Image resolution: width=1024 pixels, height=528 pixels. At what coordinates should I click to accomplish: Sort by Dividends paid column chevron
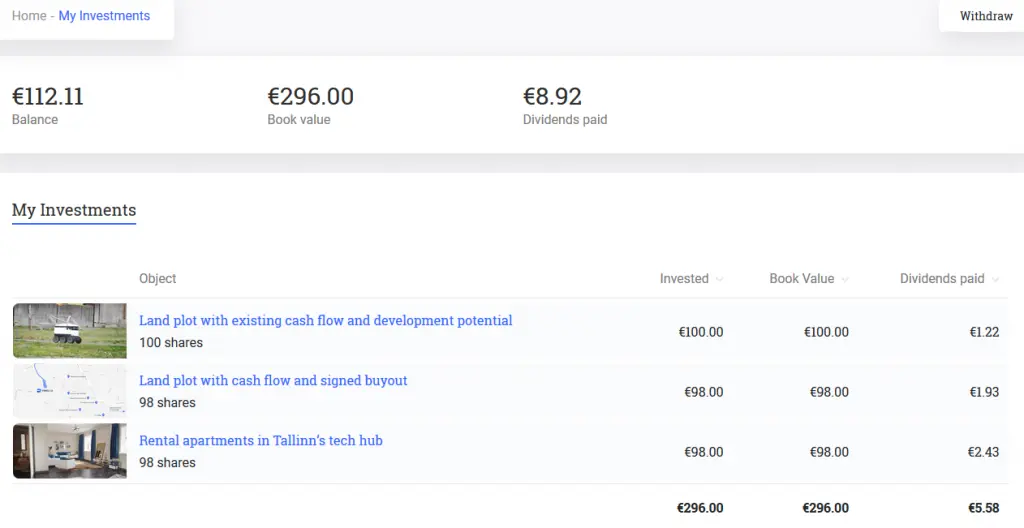pyautogui.click(x=995, y=280)
